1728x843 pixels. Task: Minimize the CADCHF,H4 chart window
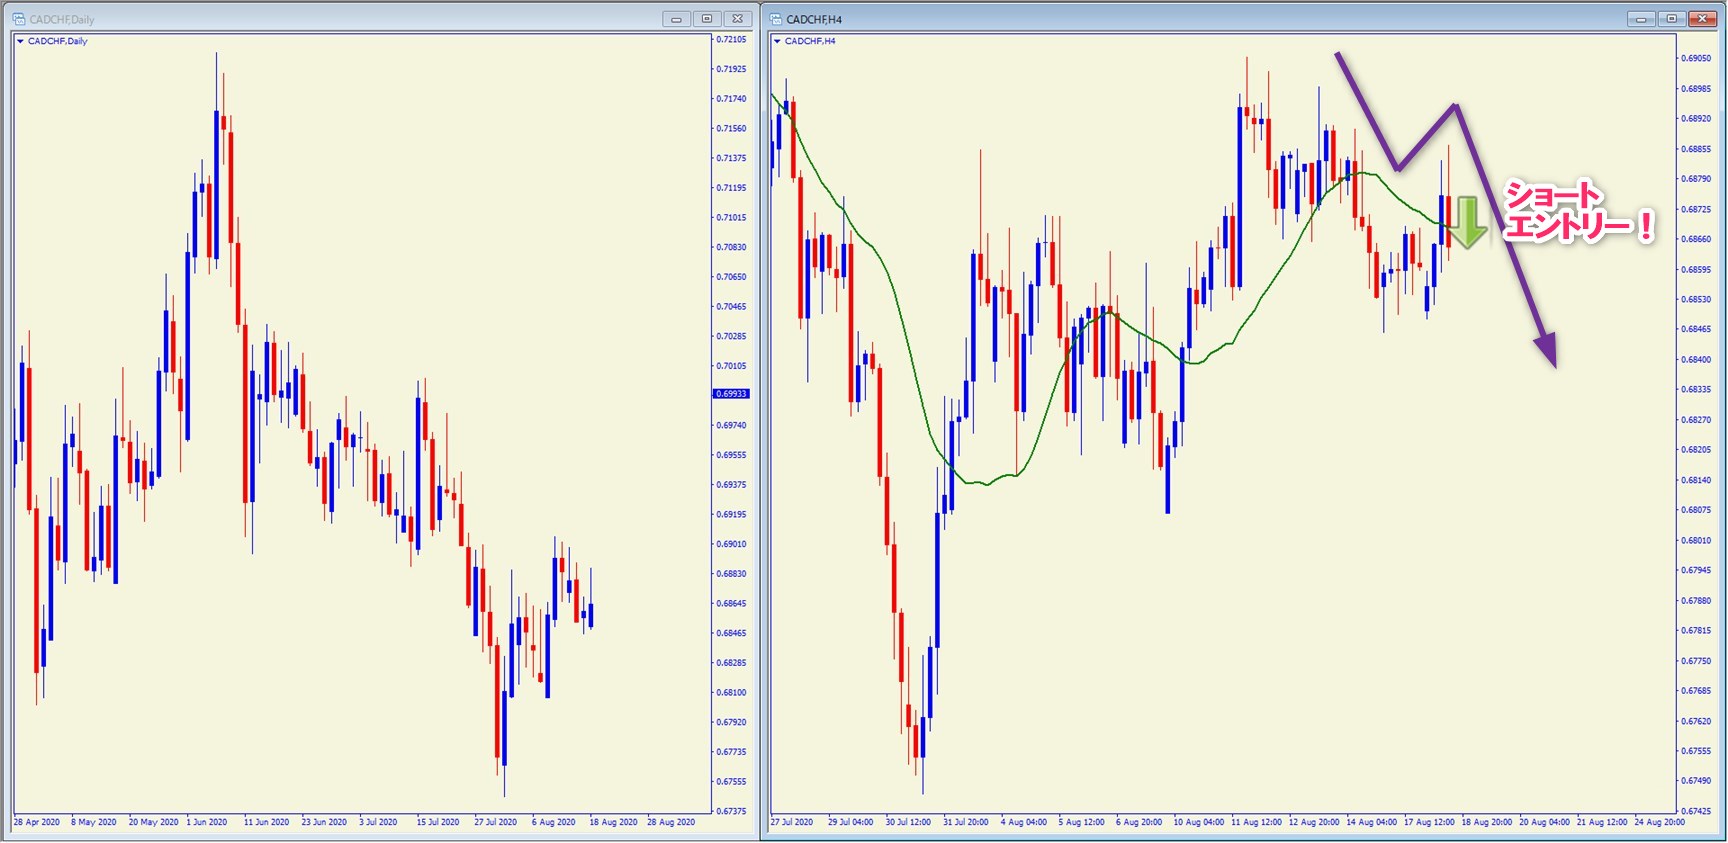(1641, 19)
